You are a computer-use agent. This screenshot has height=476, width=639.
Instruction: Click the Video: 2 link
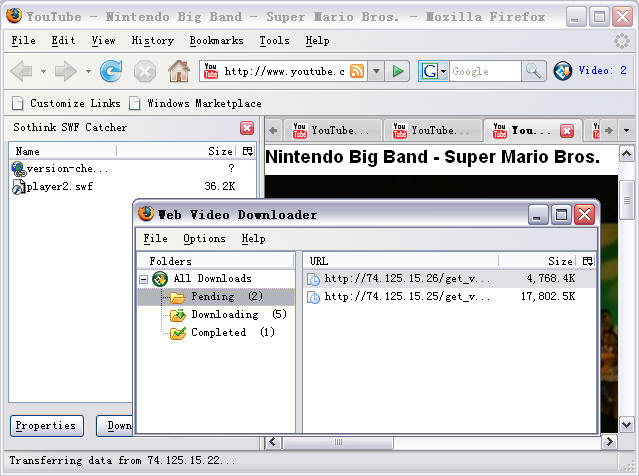pyautogui.click(x=602, y=71)
